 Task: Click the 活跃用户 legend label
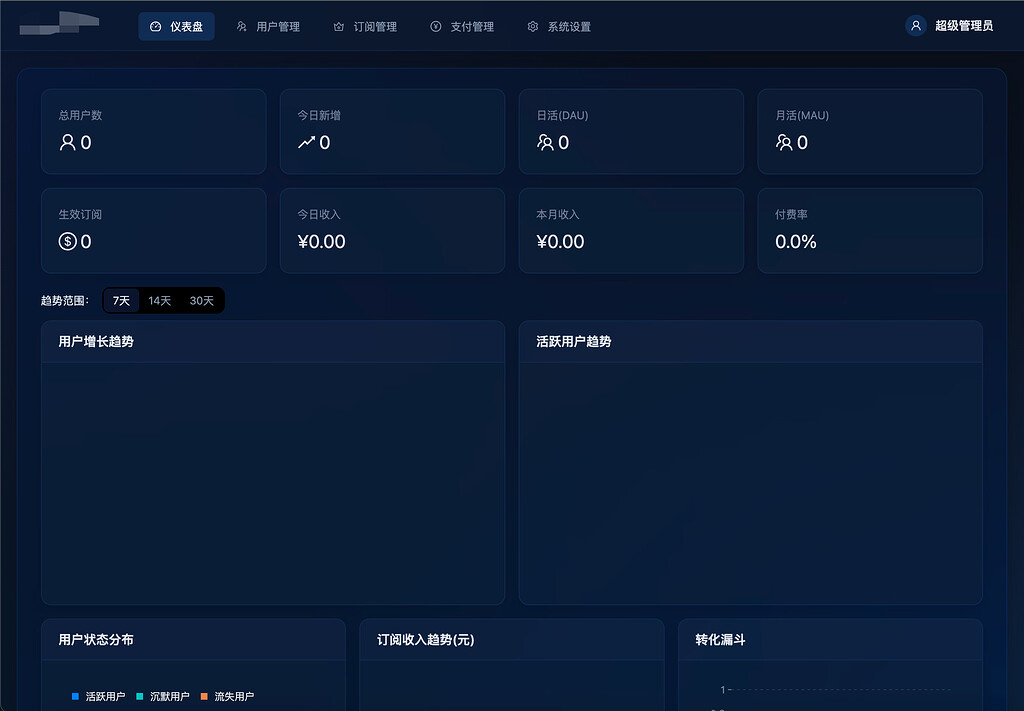pos(105,697)
